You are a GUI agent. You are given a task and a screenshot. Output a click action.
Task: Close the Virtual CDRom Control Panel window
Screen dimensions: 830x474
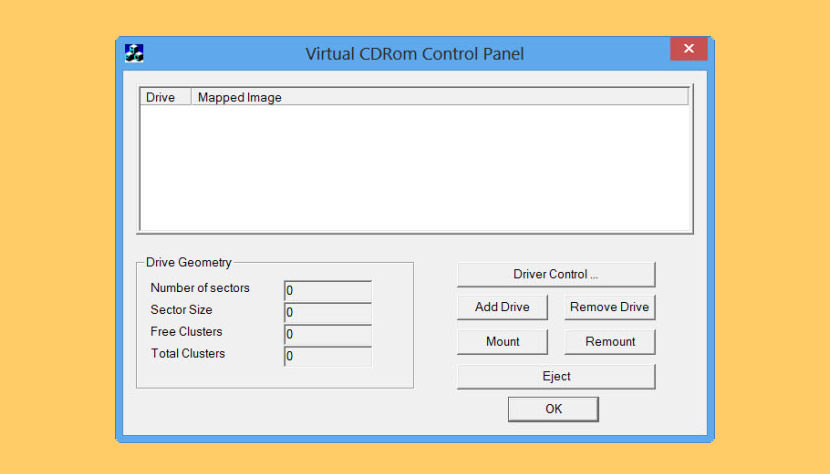tap(688, 49)
